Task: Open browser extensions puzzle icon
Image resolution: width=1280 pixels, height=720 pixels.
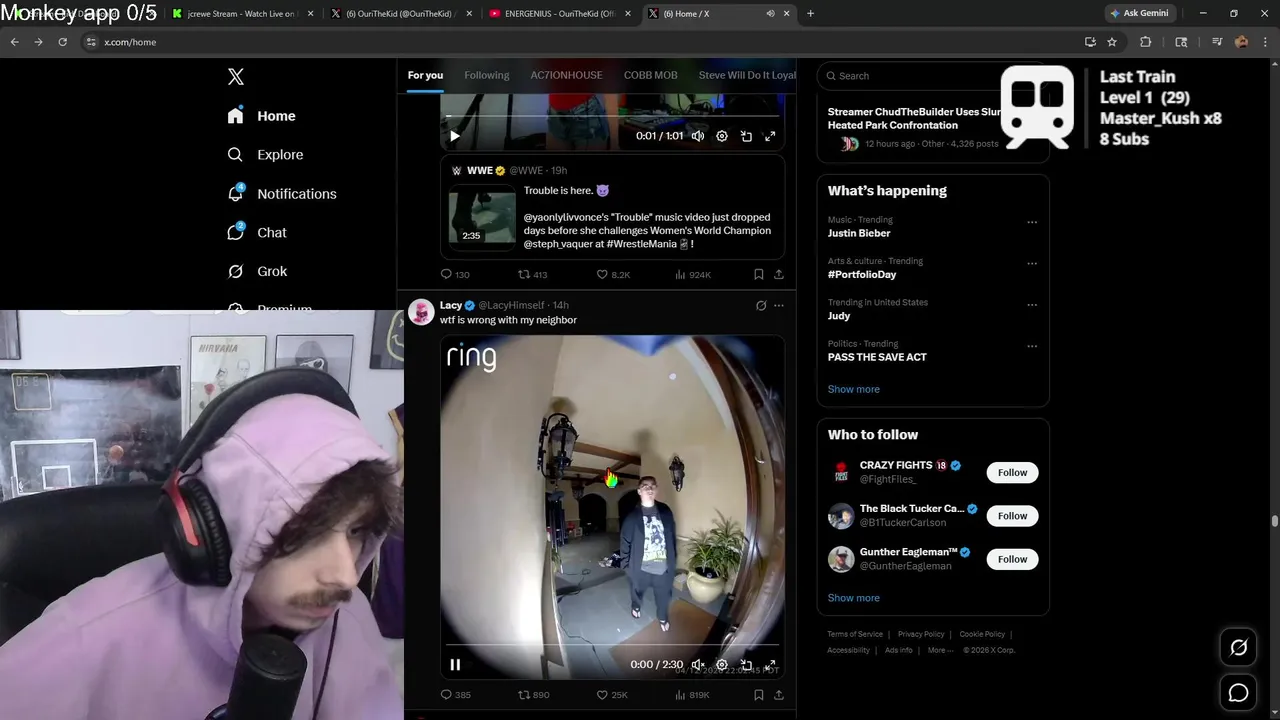Action: (x=1146, y=42)
